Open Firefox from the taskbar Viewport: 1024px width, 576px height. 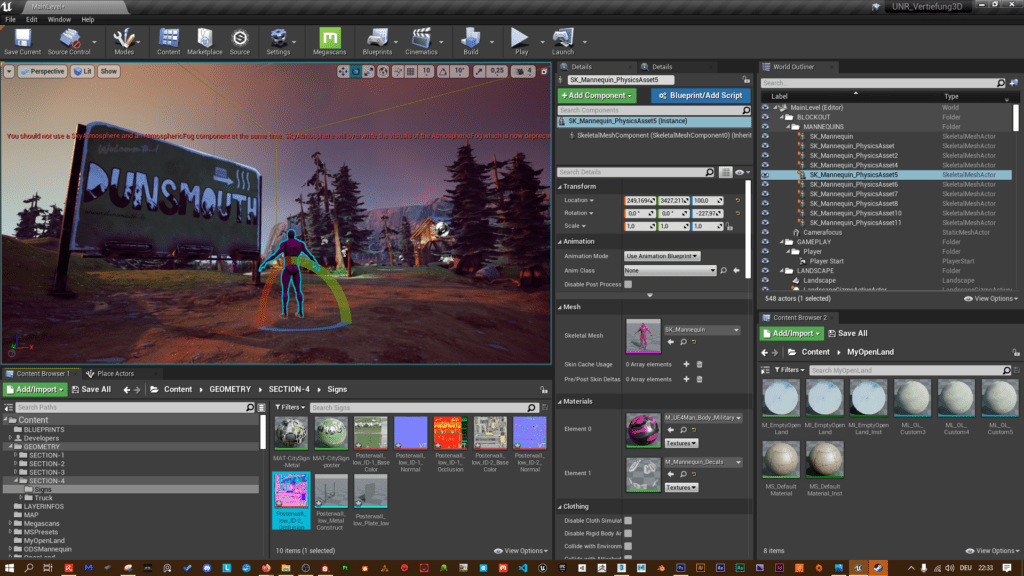tap(266, 568)
